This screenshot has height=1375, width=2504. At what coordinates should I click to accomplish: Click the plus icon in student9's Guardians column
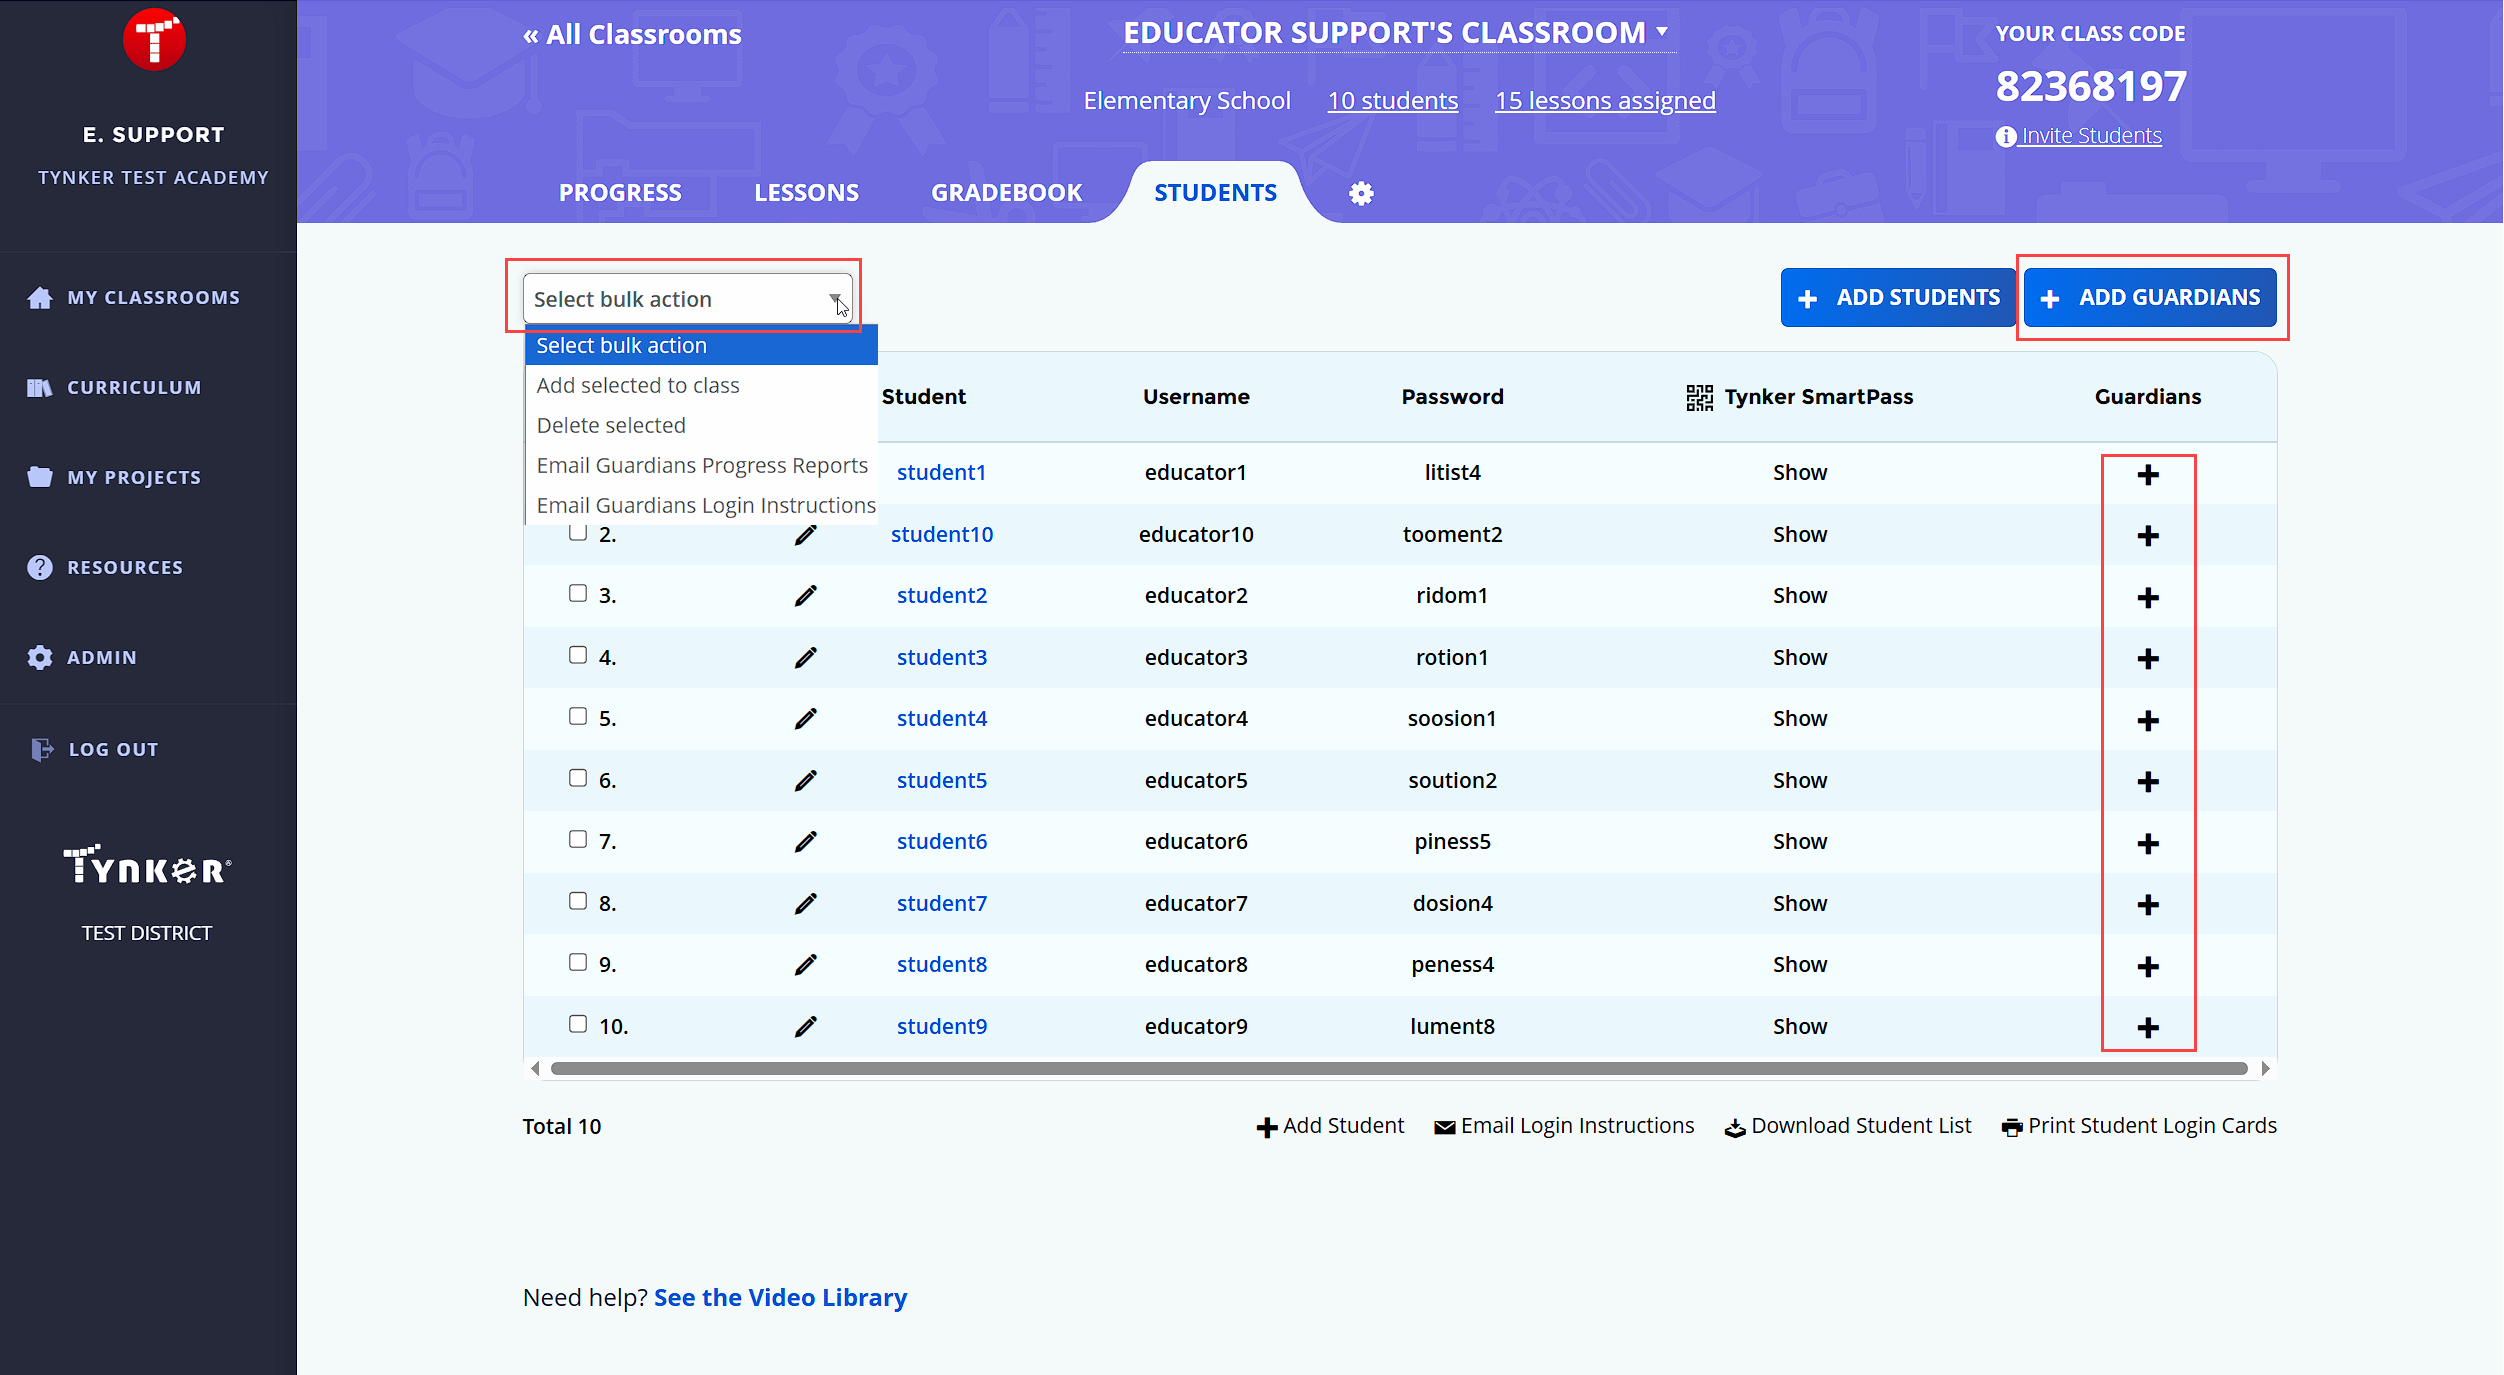2147,1027
